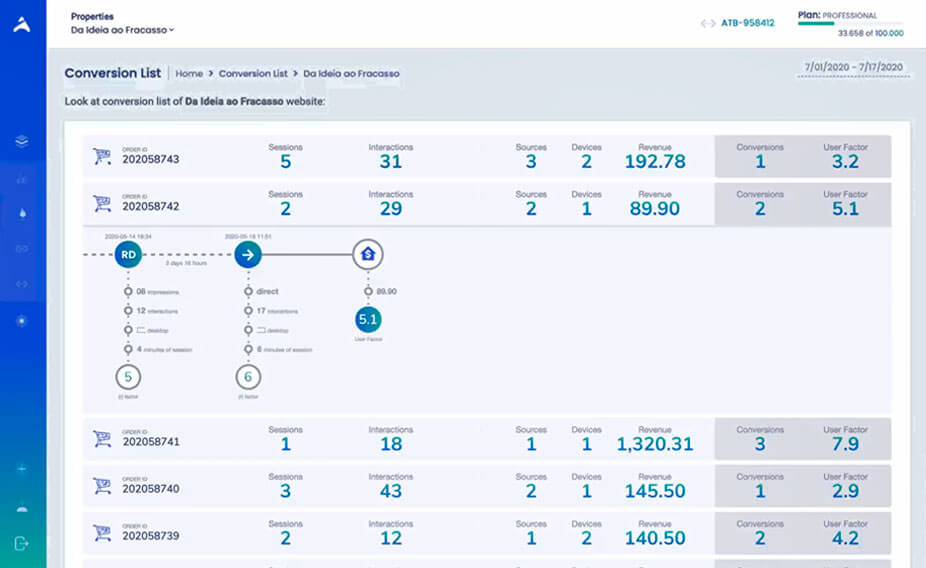Screen dimensions: 926x568
Task: Click the cart icon for order 202058743
Action: pyautogui.click(x=102, y=156)
